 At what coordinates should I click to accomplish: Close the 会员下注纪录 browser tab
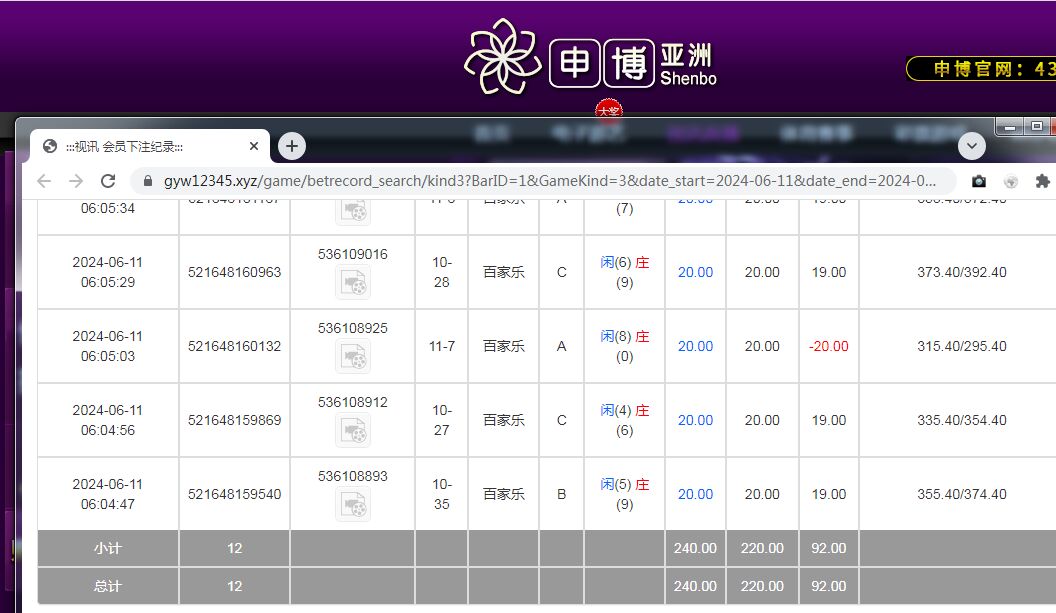[254, 146]
